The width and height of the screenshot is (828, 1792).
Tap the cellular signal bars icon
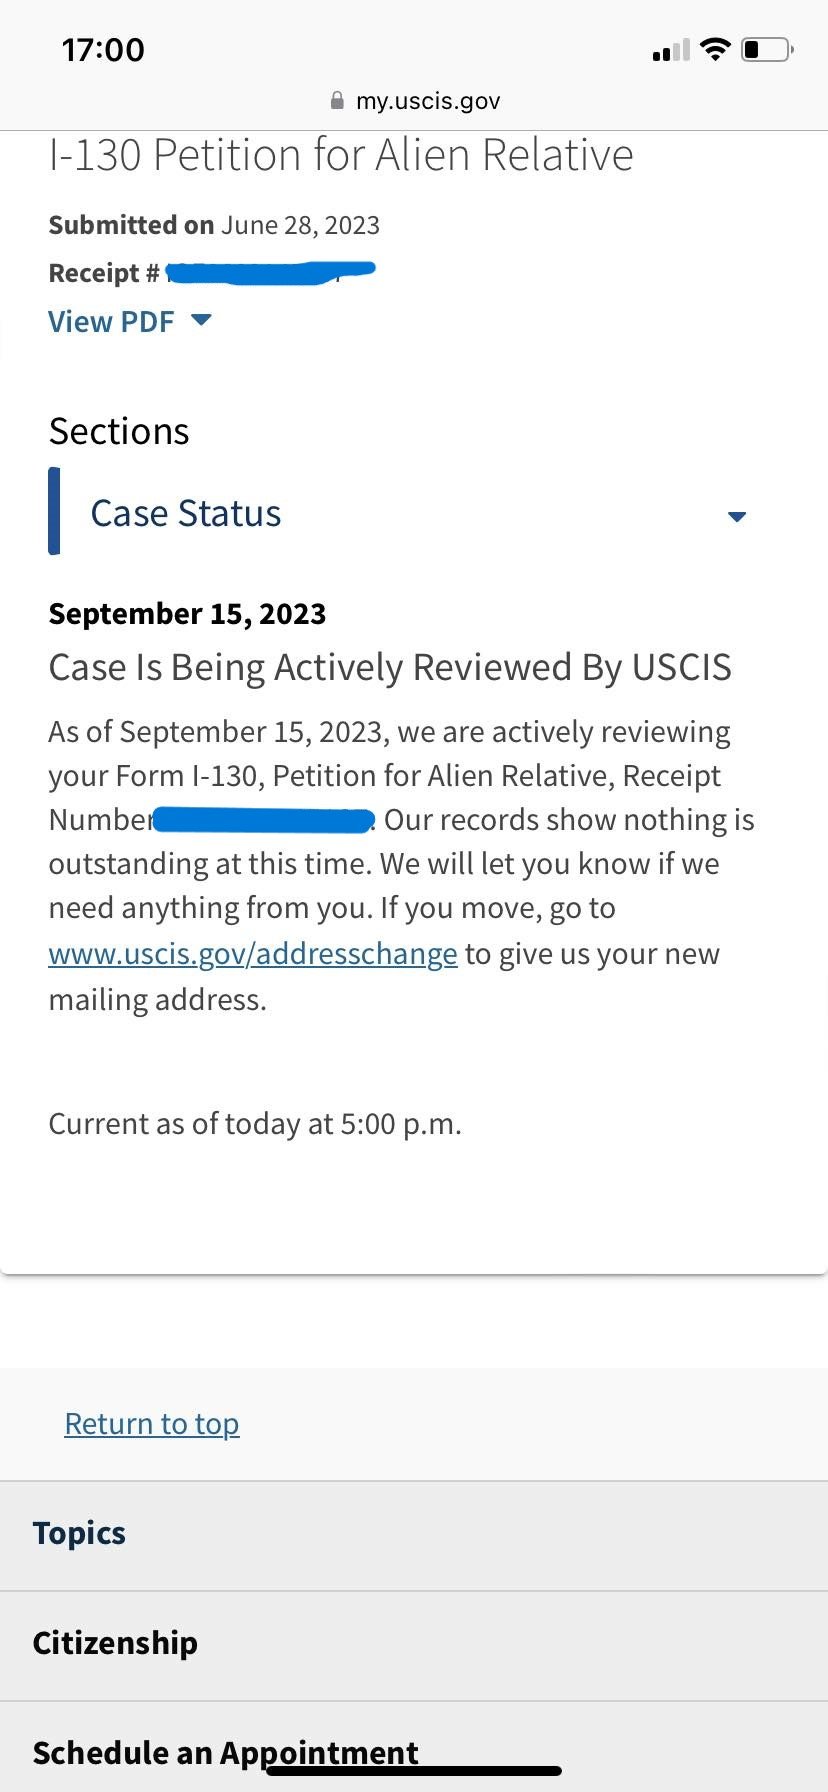pyautogui.click(x=671, y=50)
